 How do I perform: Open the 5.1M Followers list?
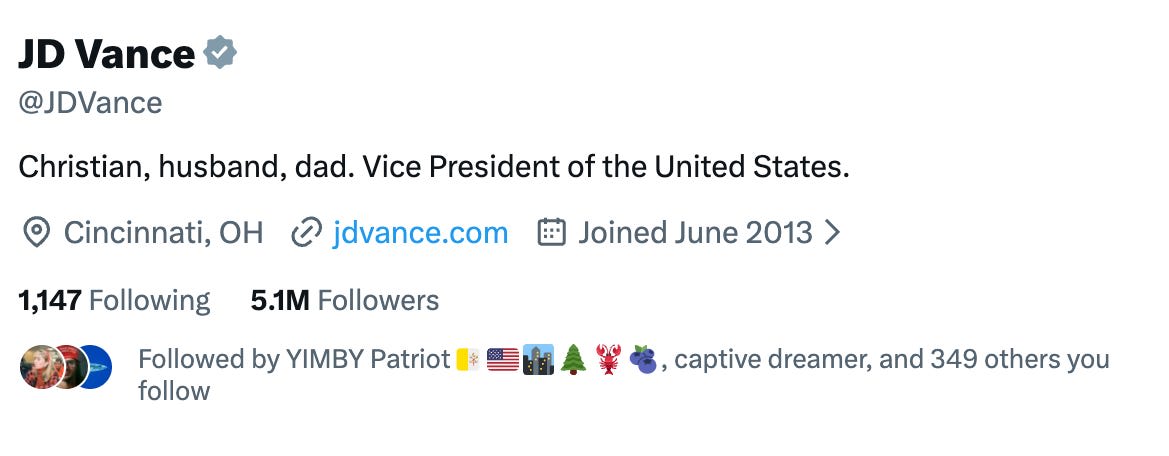click(345, 300)
